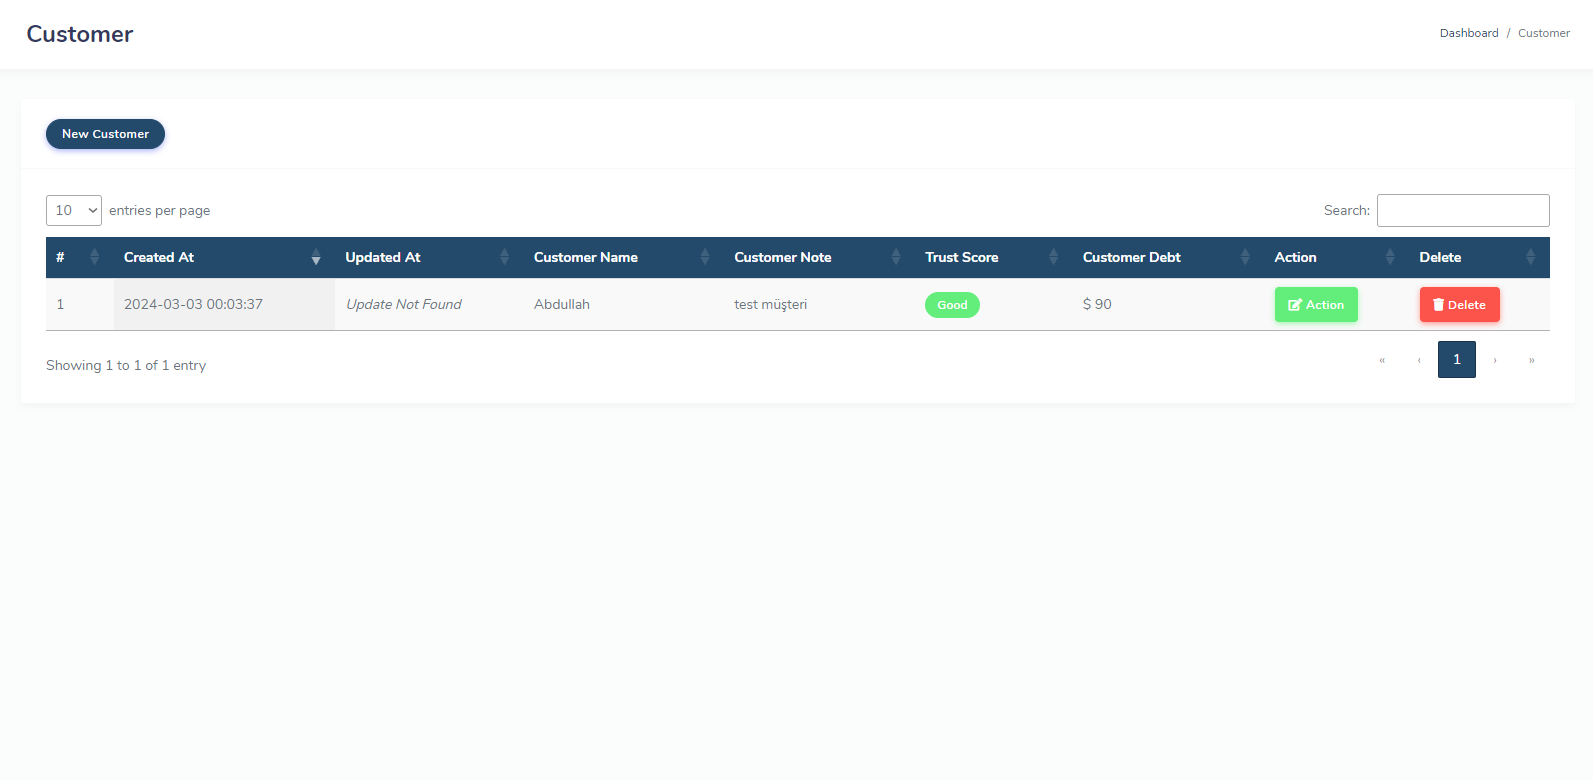The width and height of the screenshot is (1593, 780).
Task: Open the Dashboard breadcrumb link
Action: 1468,33
